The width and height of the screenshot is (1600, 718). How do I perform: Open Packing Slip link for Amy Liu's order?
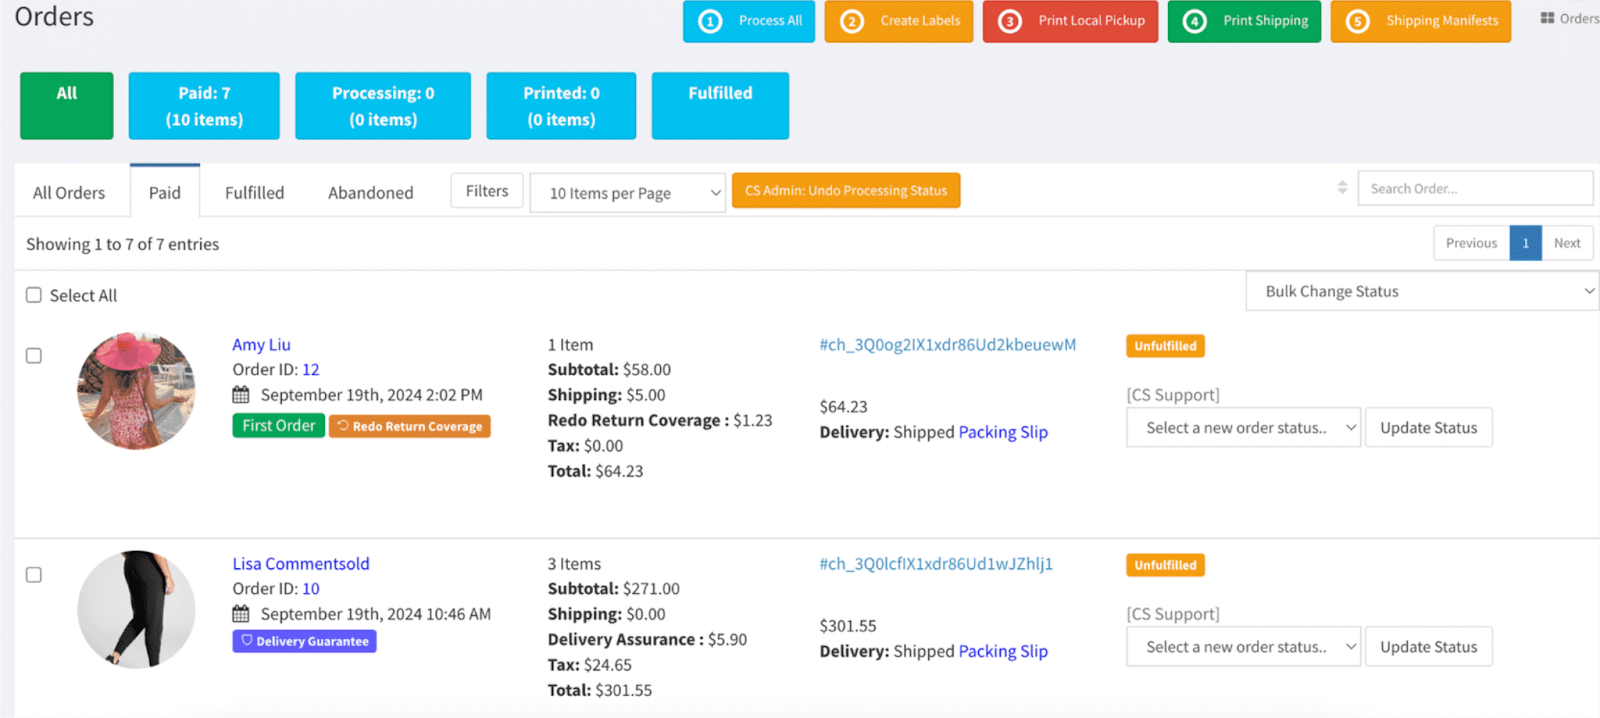[1003, 432]
